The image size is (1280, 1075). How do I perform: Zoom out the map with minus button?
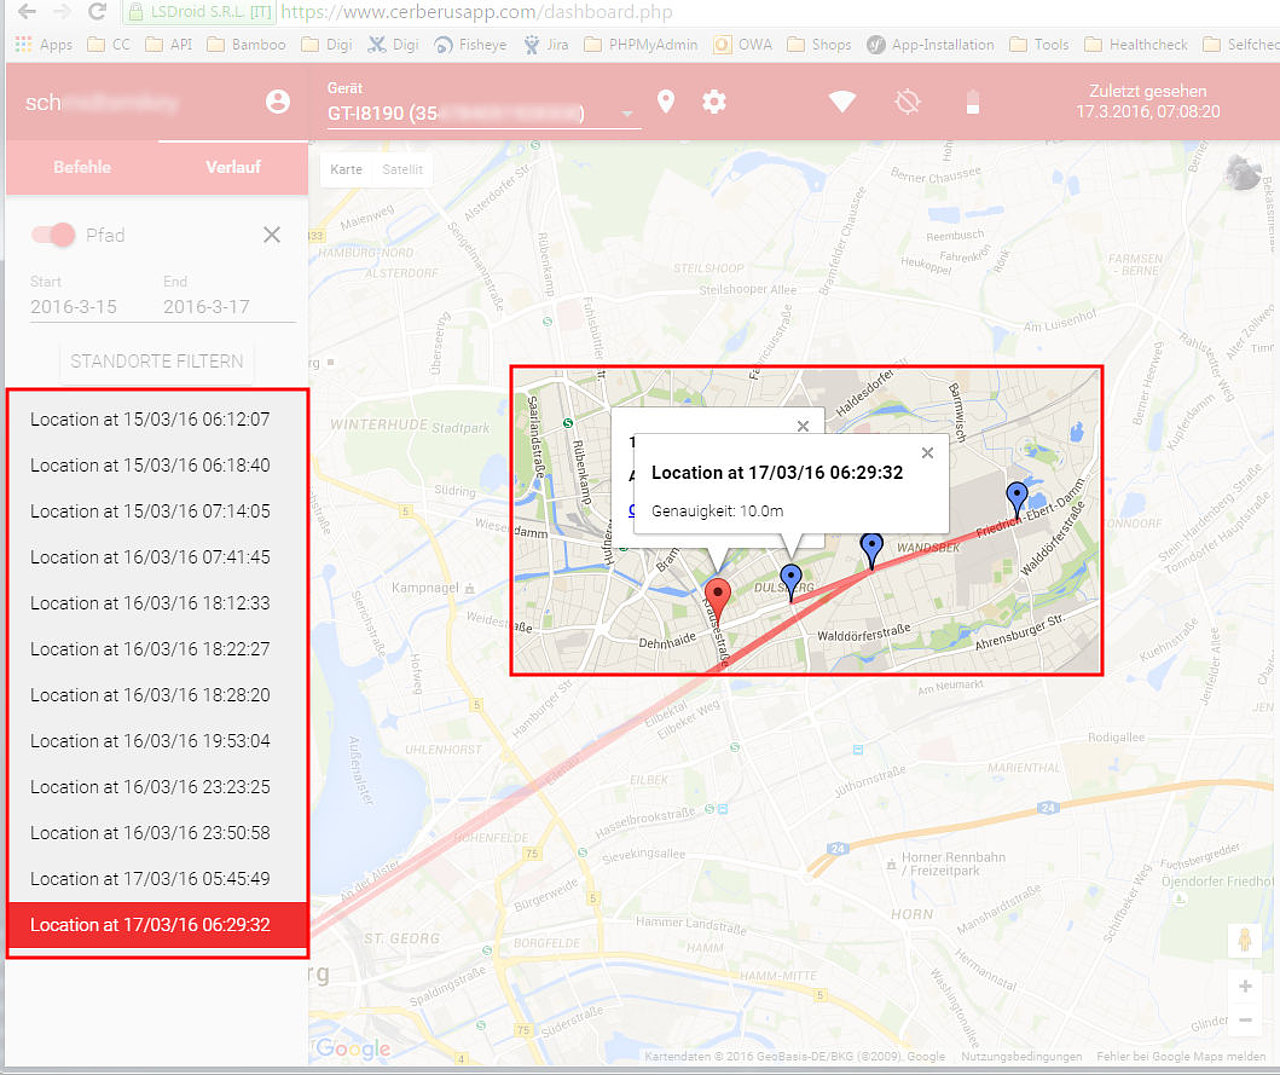click(1245, 1020)
